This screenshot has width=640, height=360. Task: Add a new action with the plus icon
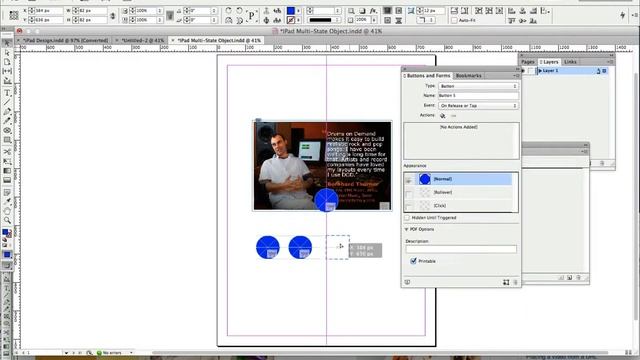442,116
